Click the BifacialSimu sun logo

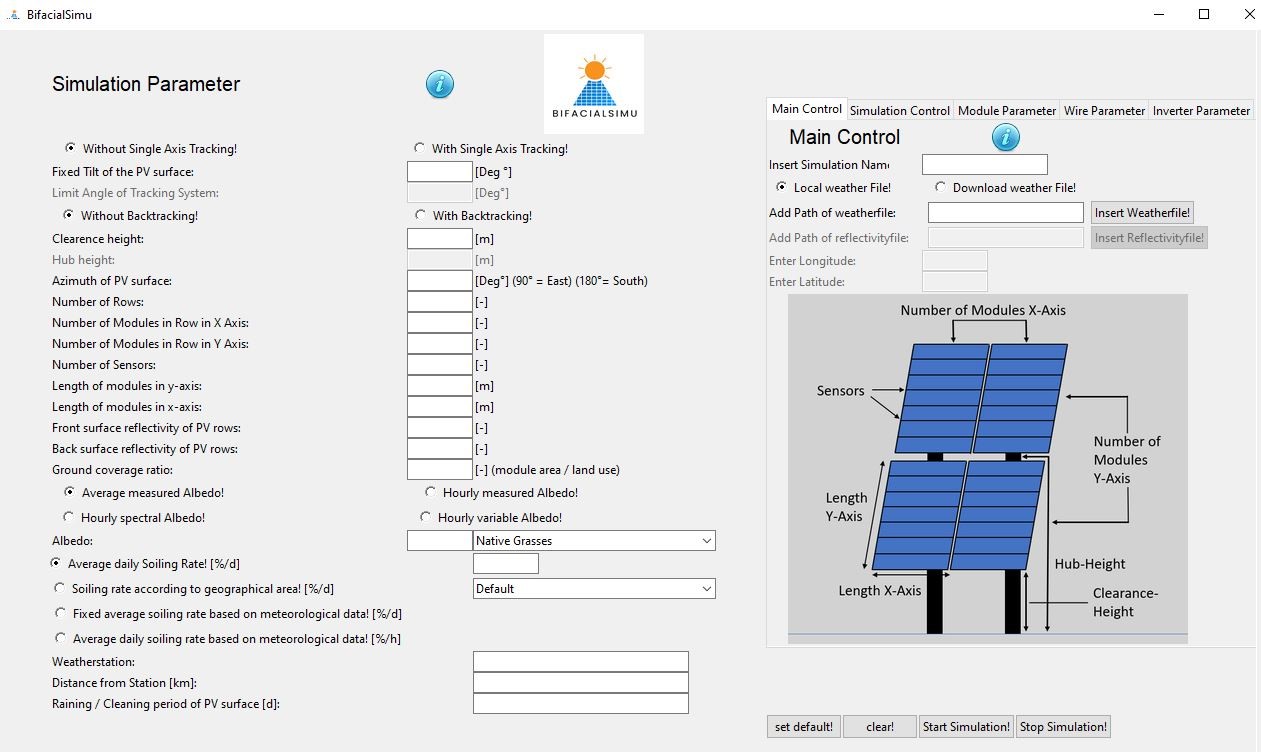click(593, 84)
